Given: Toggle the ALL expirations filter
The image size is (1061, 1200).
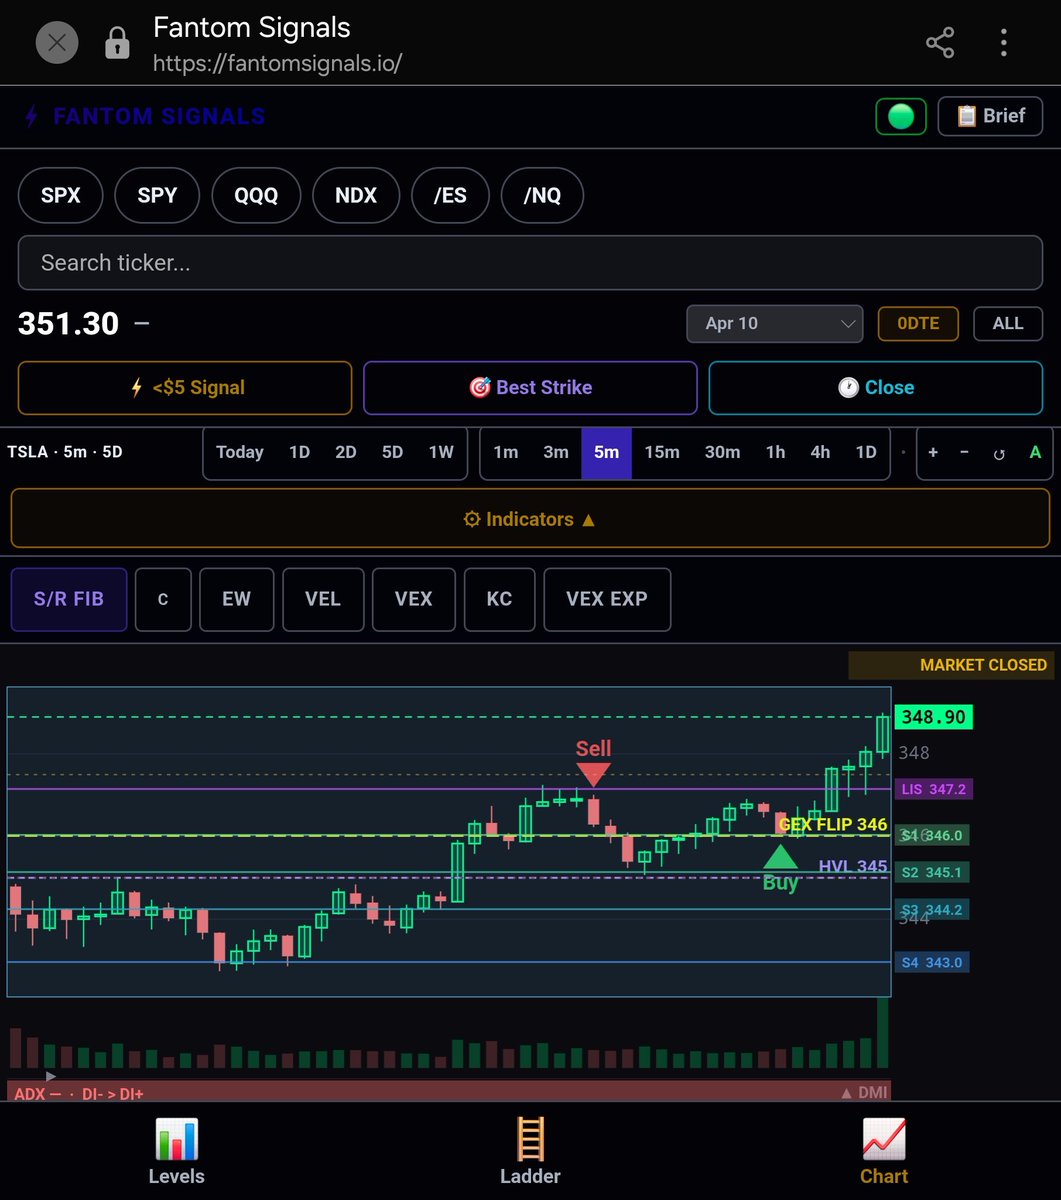Looking at the screenshot, I should click(1008, 323).
